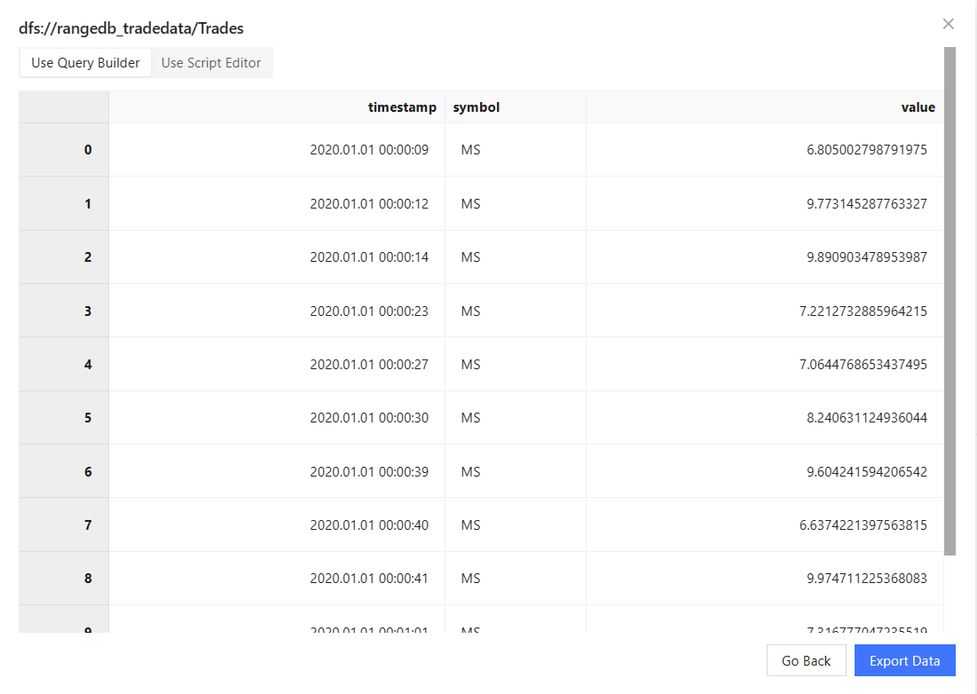This screenshot has width=977, height=694.
Task: Click the Export Data button
Action: (x=904, y=661)
